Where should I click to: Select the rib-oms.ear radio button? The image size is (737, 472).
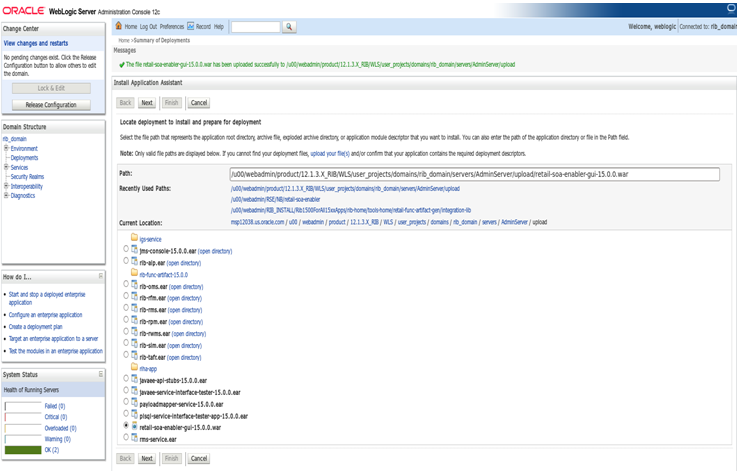point(126,284)
